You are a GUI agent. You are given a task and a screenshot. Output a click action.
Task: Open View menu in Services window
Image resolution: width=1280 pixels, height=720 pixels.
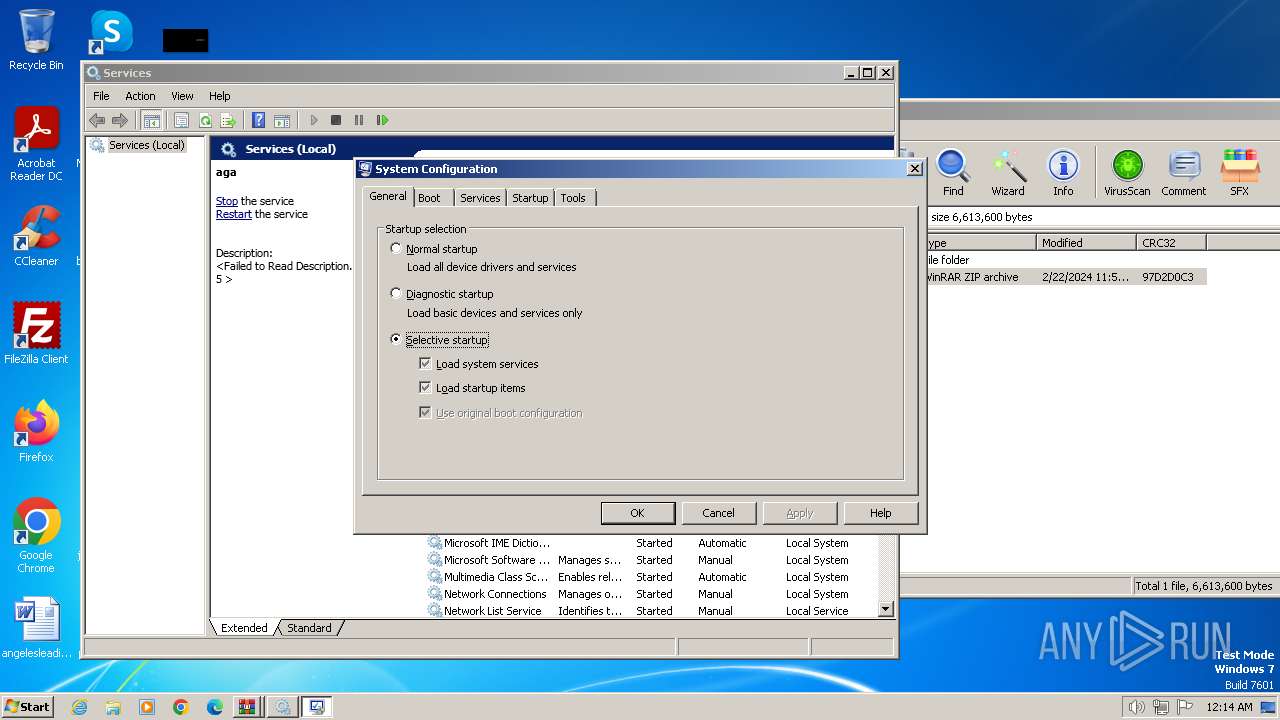click(x=182, y=96)
